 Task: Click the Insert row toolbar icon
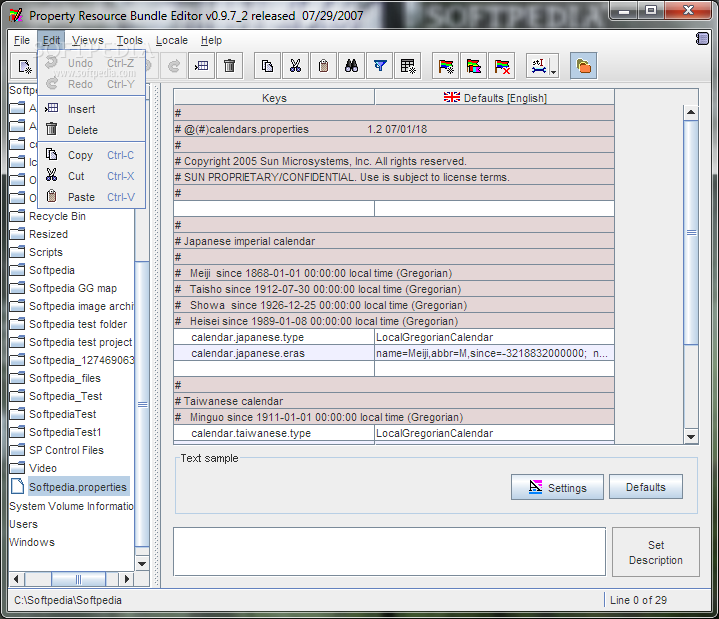coord(201,66)
